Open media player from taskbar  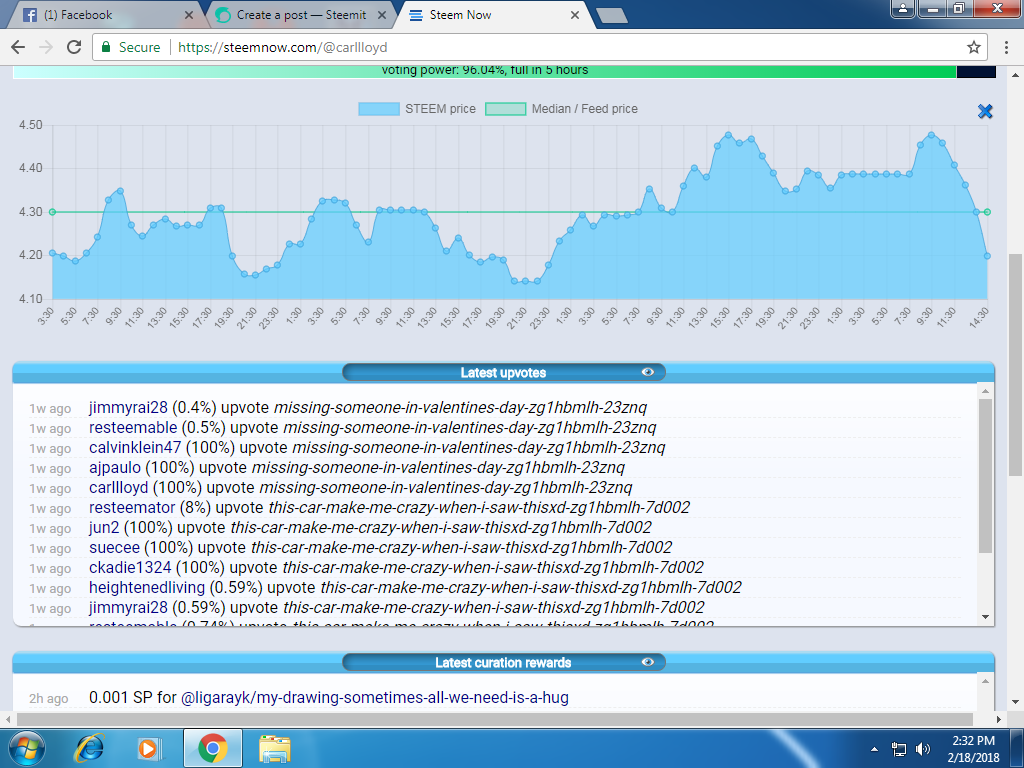[150, 748]
